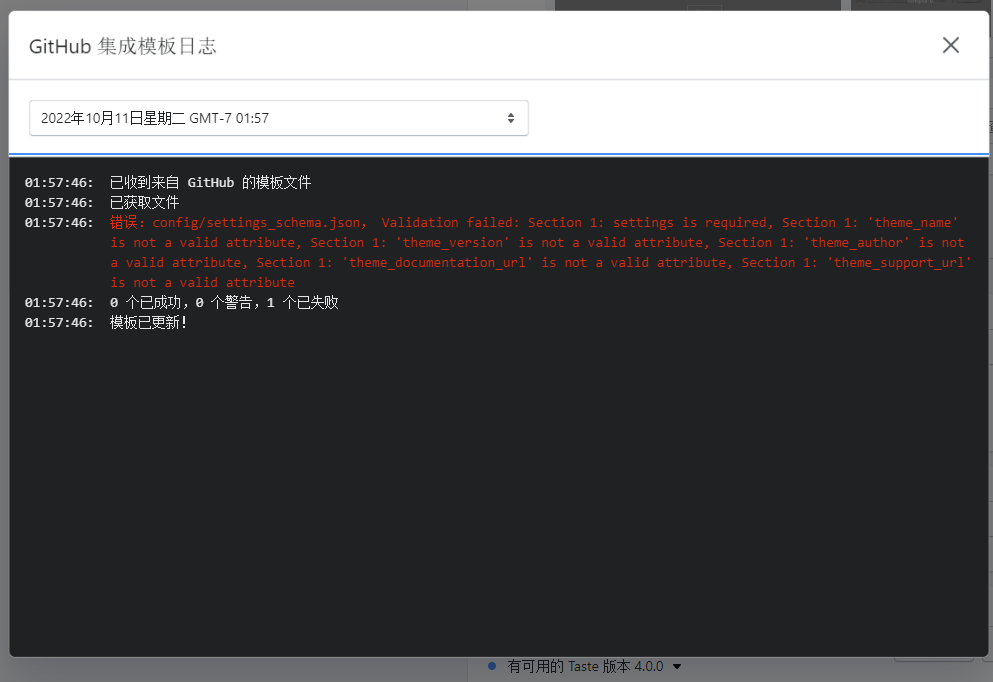Click the blue status dot before 有可用的
Screen dimensions: 993x682
(492, 666)
